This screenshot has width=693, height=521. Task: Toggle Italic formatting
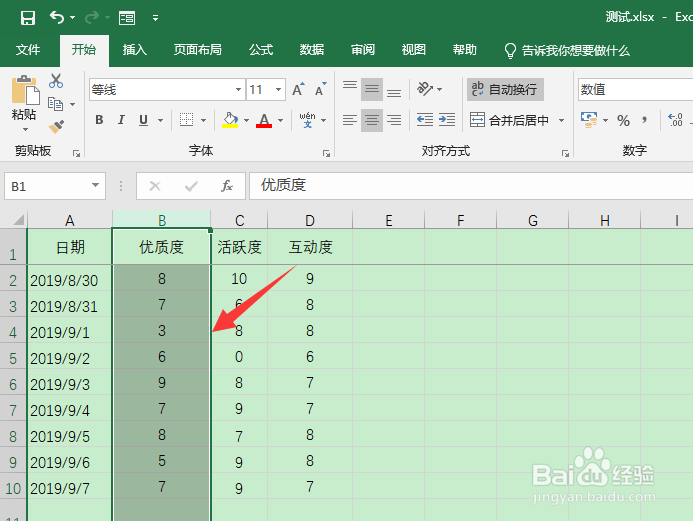(121, 120)
